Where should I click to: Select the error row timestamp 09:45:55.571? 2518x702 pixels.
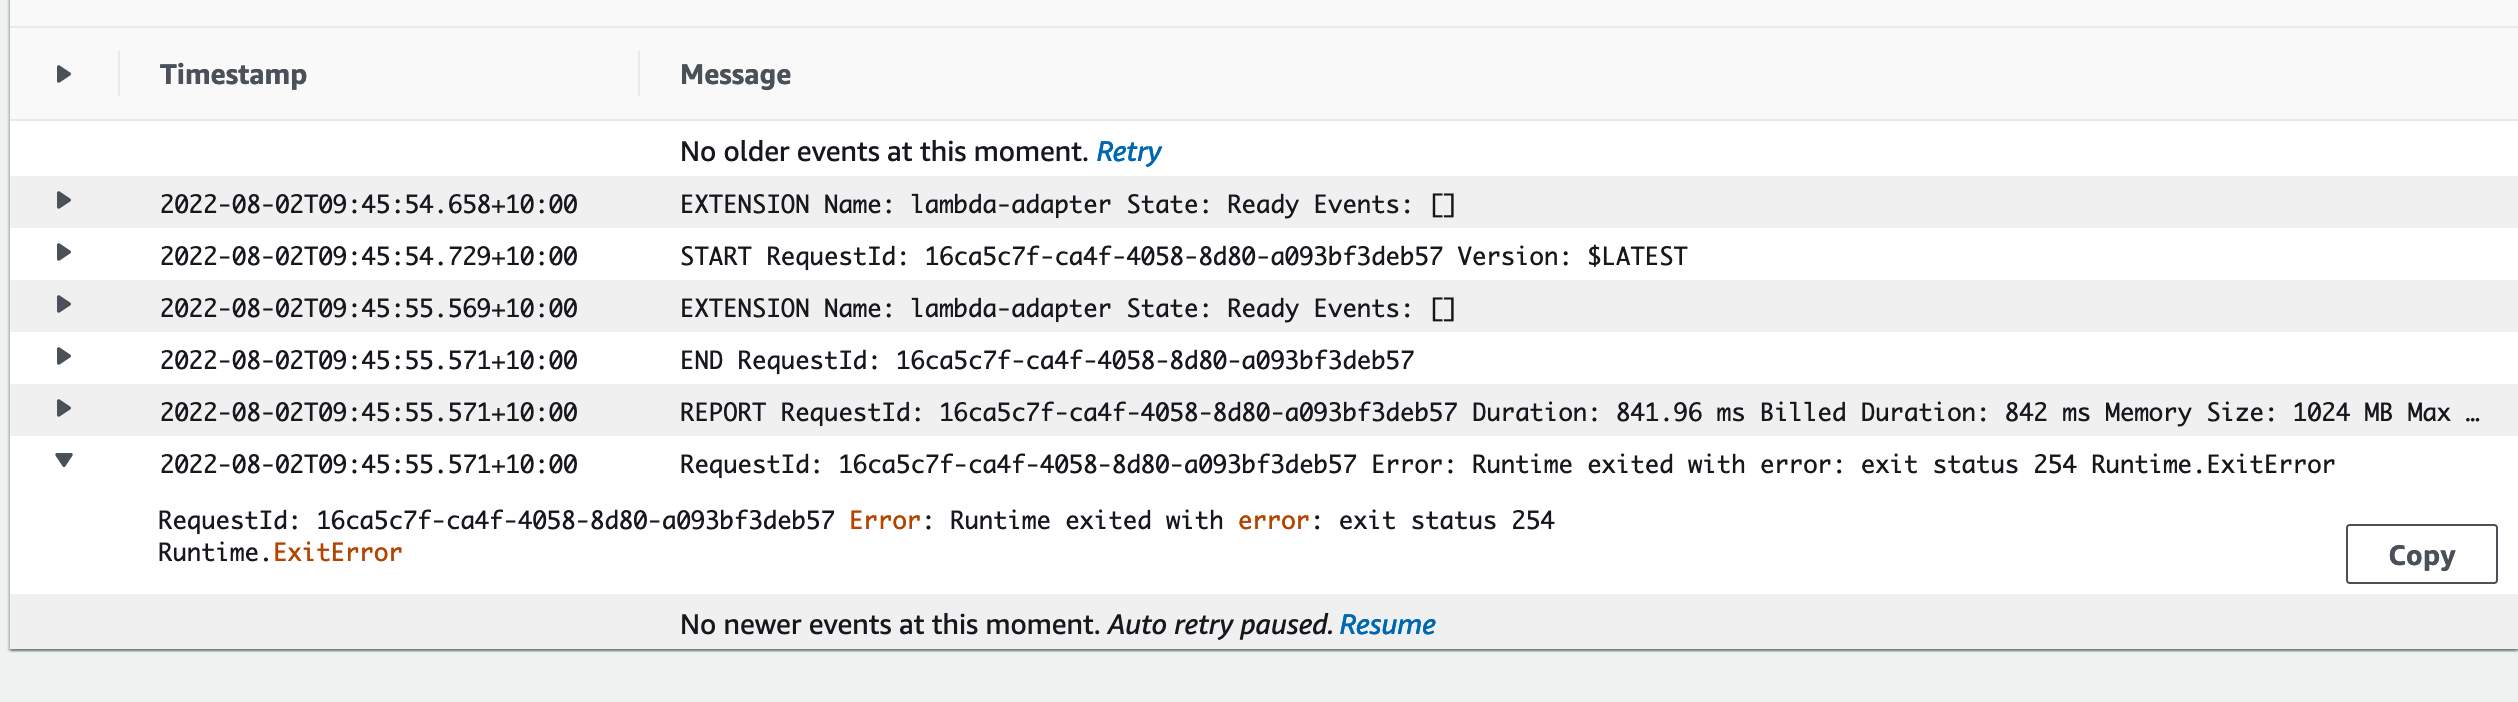pos(368,465)
